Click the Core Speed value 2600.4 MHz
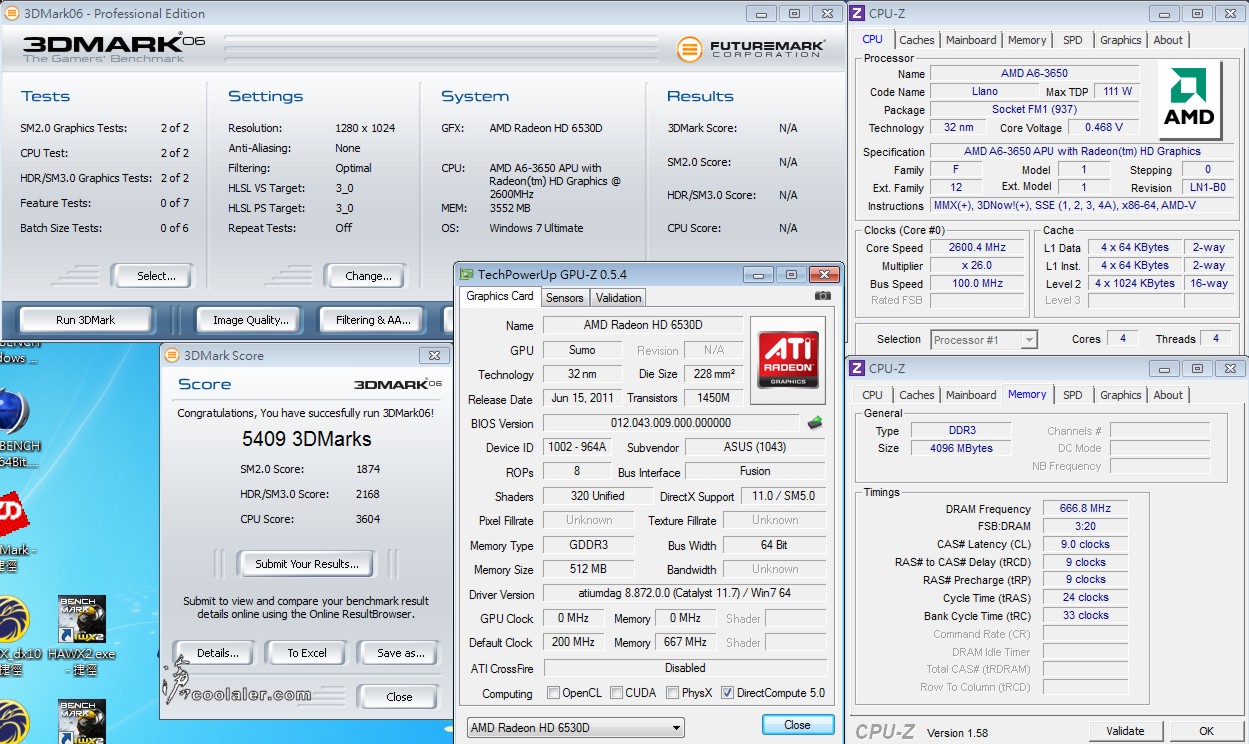This screenshot has width=1249, height=744. click(x=977, y=248)
